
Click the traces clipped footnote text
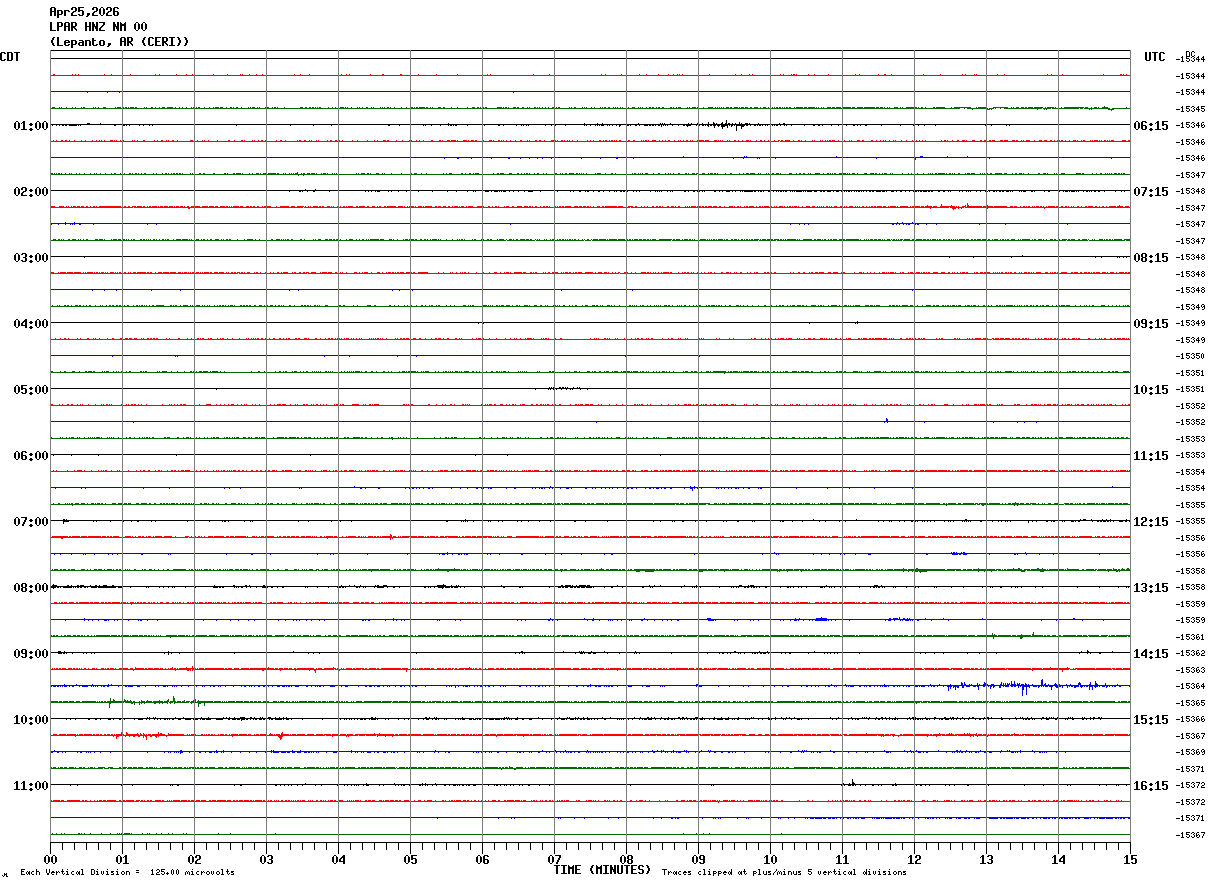click(784, 873)
